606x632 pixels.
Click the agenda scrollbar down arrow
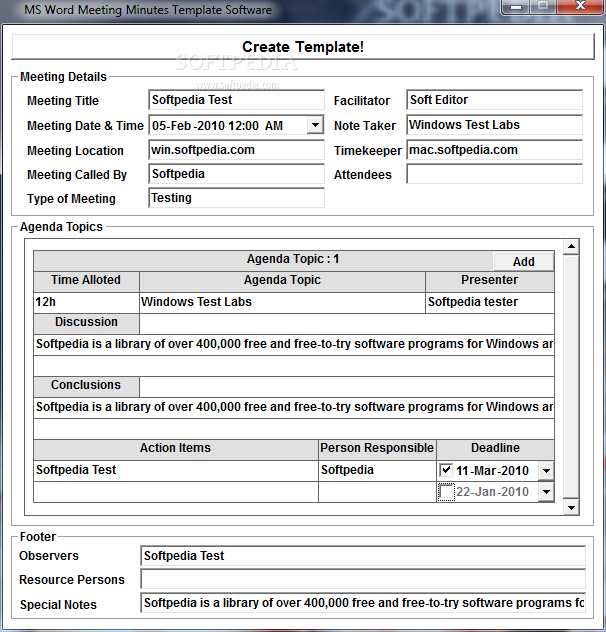point(571,508)
